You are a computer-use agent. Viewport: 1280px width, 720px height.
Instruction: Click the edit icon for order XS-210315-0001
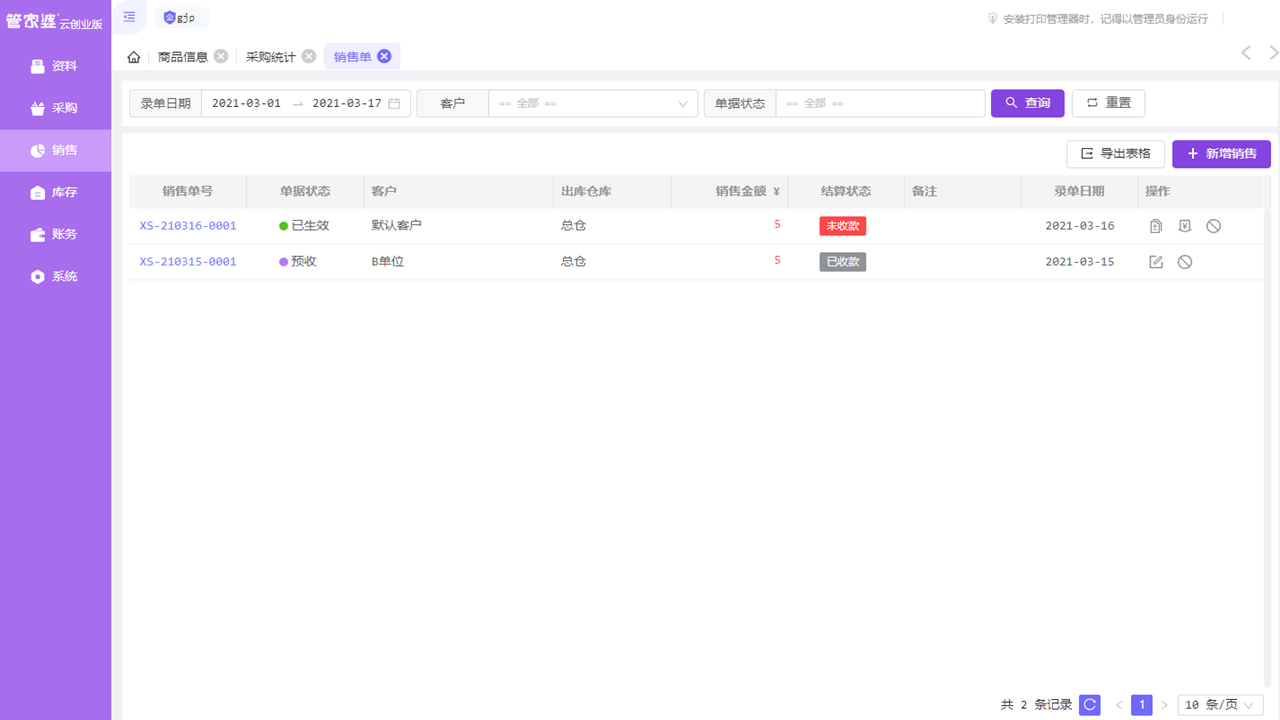pos(1156,262)
